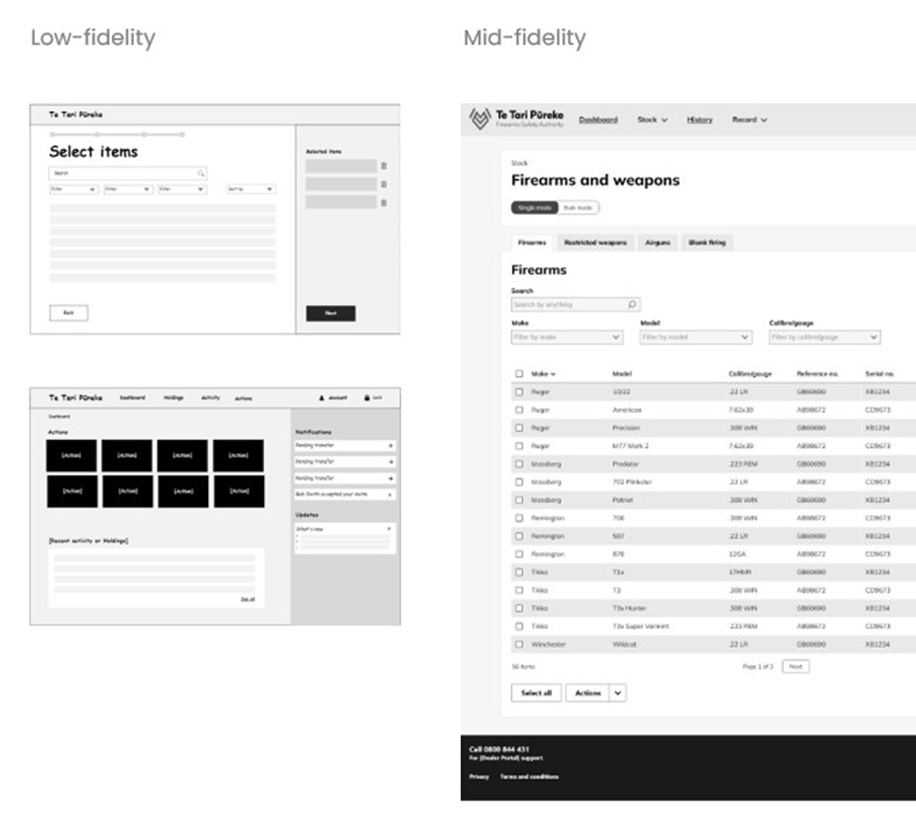Screen dimensions: 916x824
Task: Click the magnifier icon in 'Search by anything' field
Action: (632, 304)
